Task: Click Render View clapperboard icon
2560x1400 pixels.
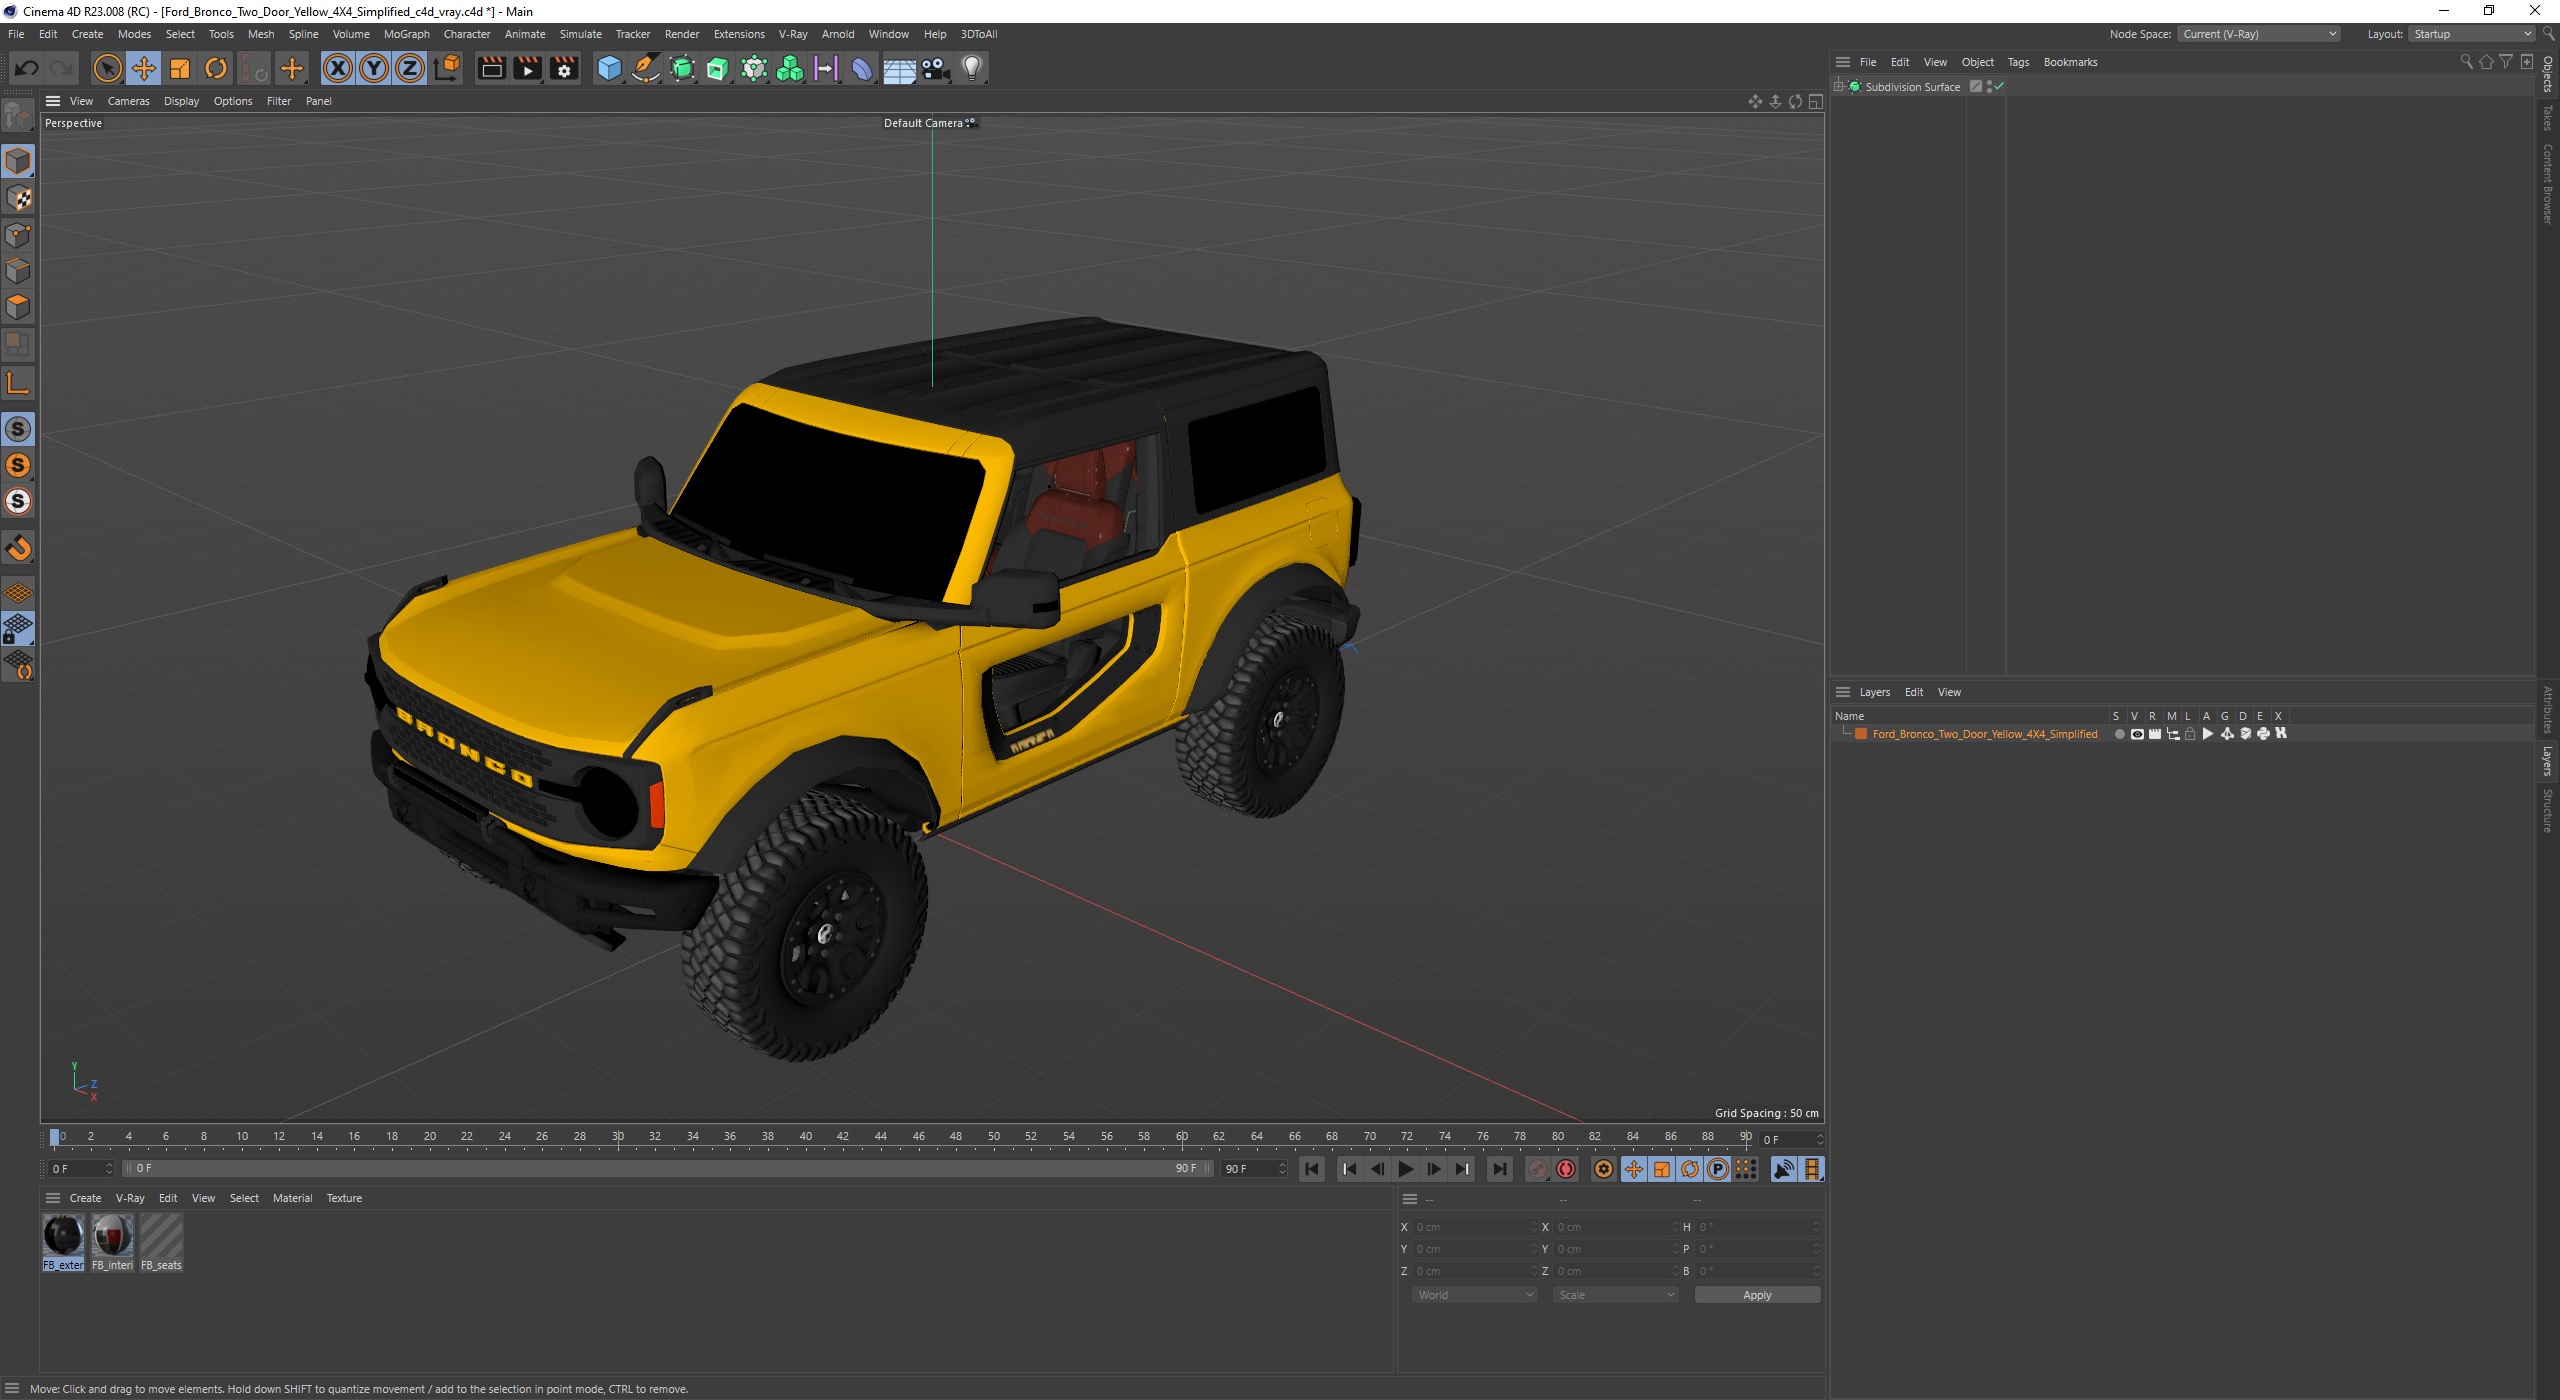Action: 491,68
